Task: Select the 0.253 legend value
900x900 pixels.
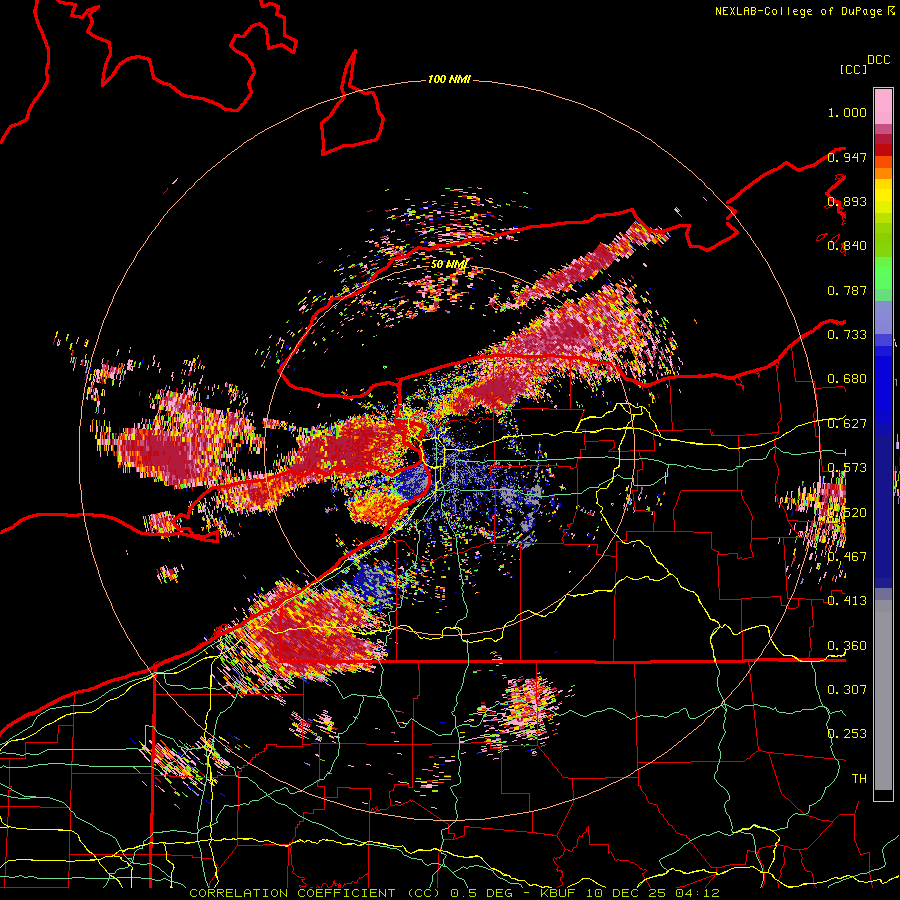Action: (847, 734)
